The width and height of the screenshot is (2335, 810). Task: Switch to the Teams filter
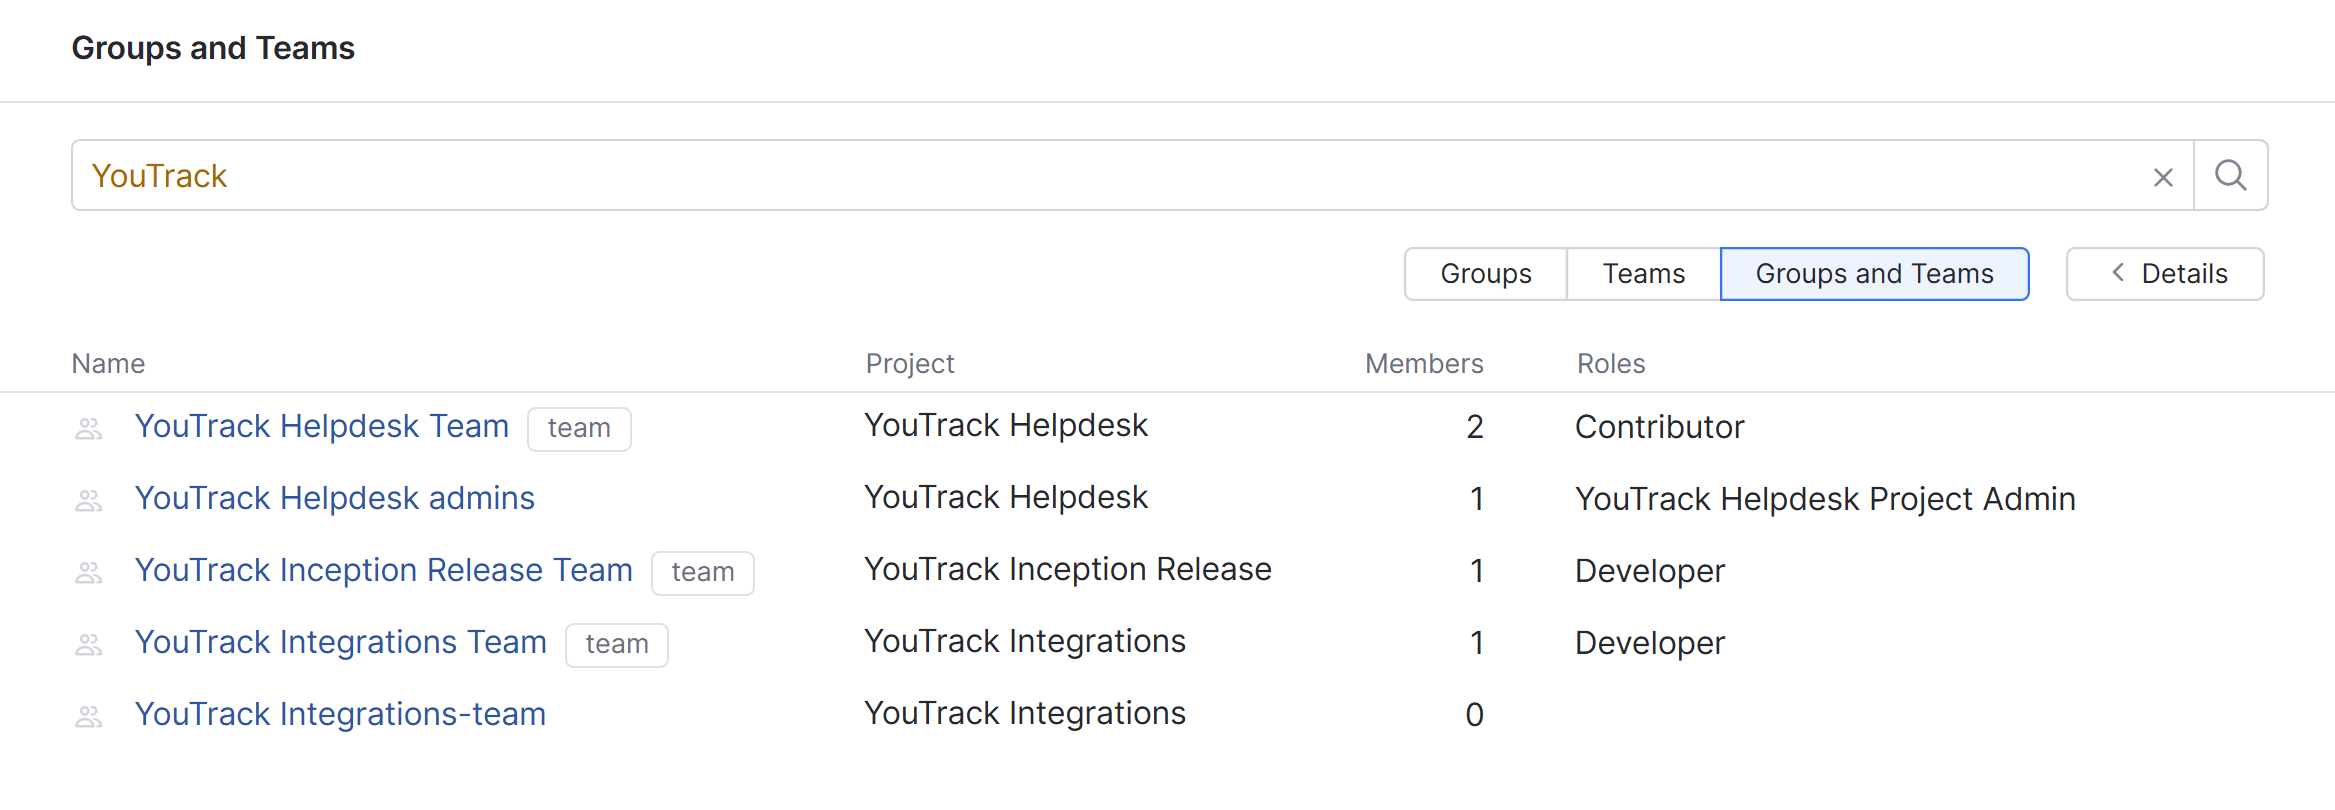[1643, 274]
